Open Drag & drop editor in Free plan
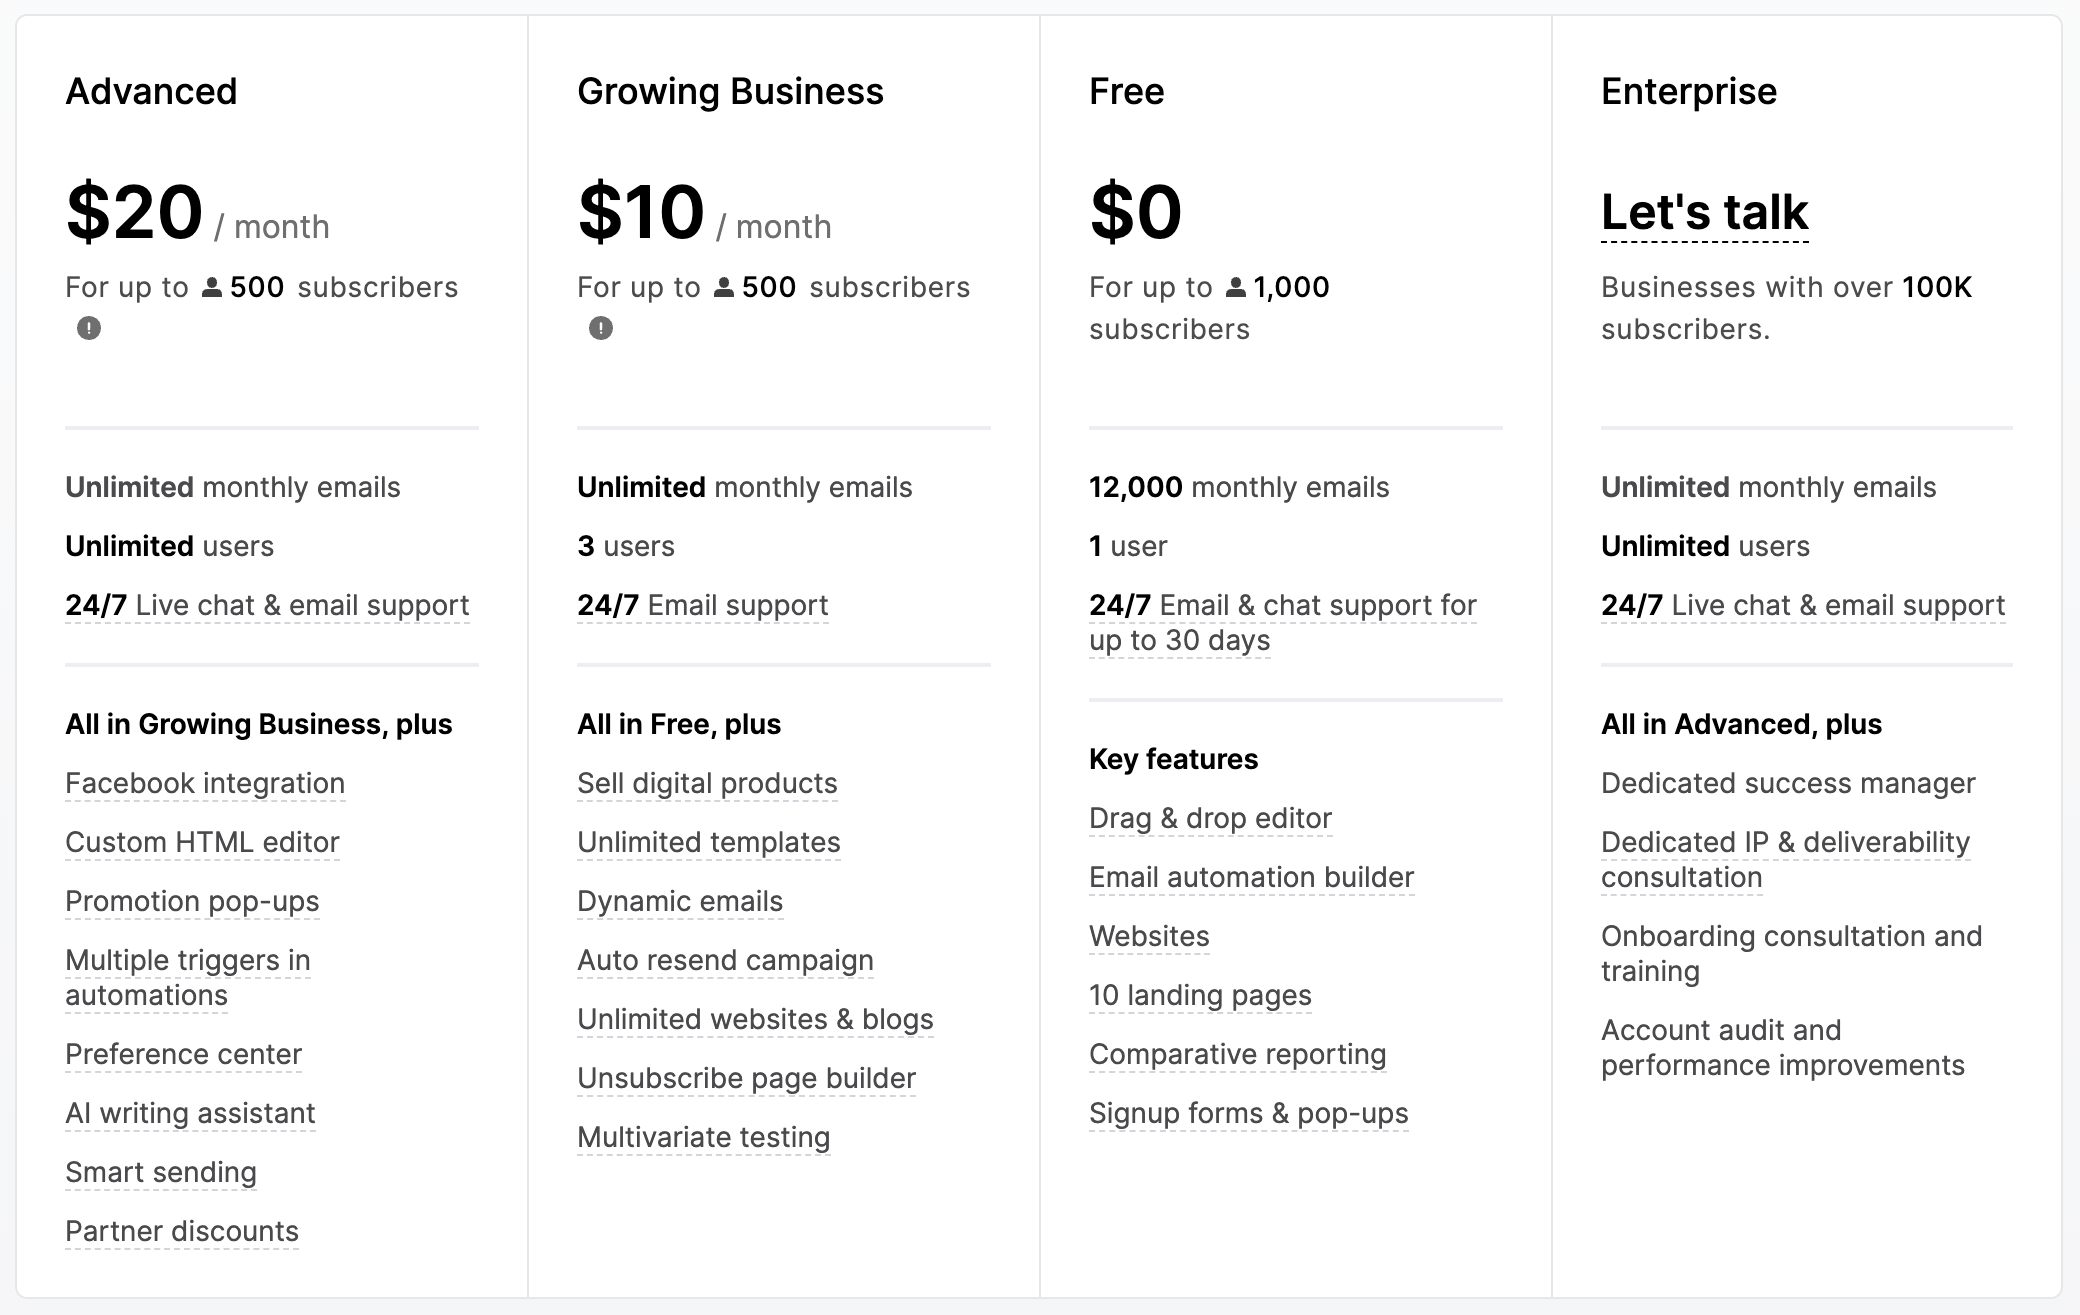 pos(1210,818)
